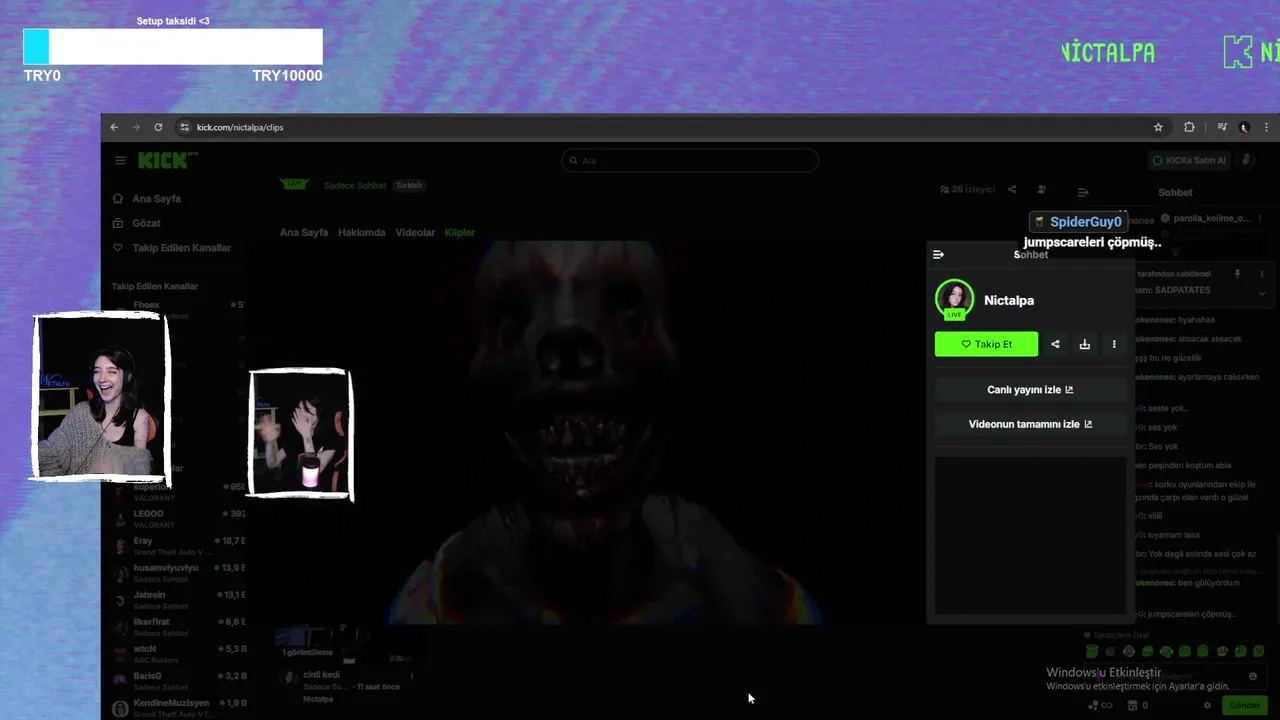
Task: Open chat settings gear icon
Action: [1207, 705]
